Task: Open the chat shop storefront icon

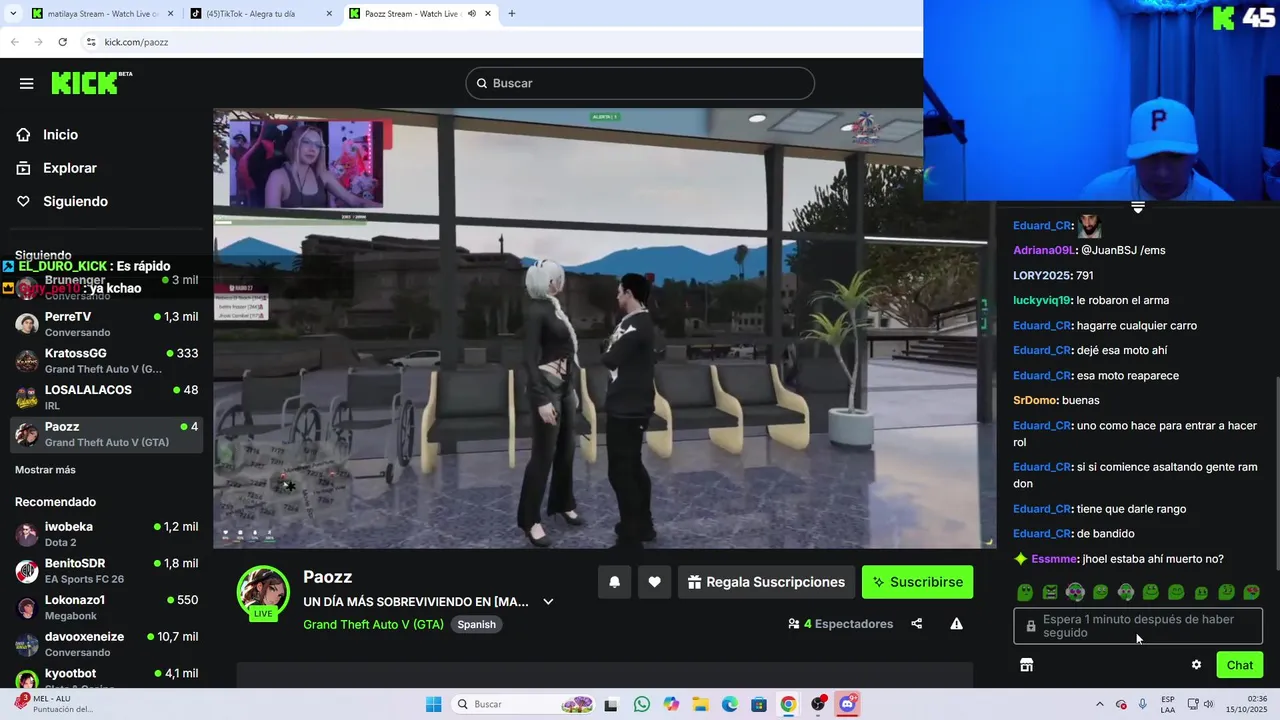Action: (1026, 665)
